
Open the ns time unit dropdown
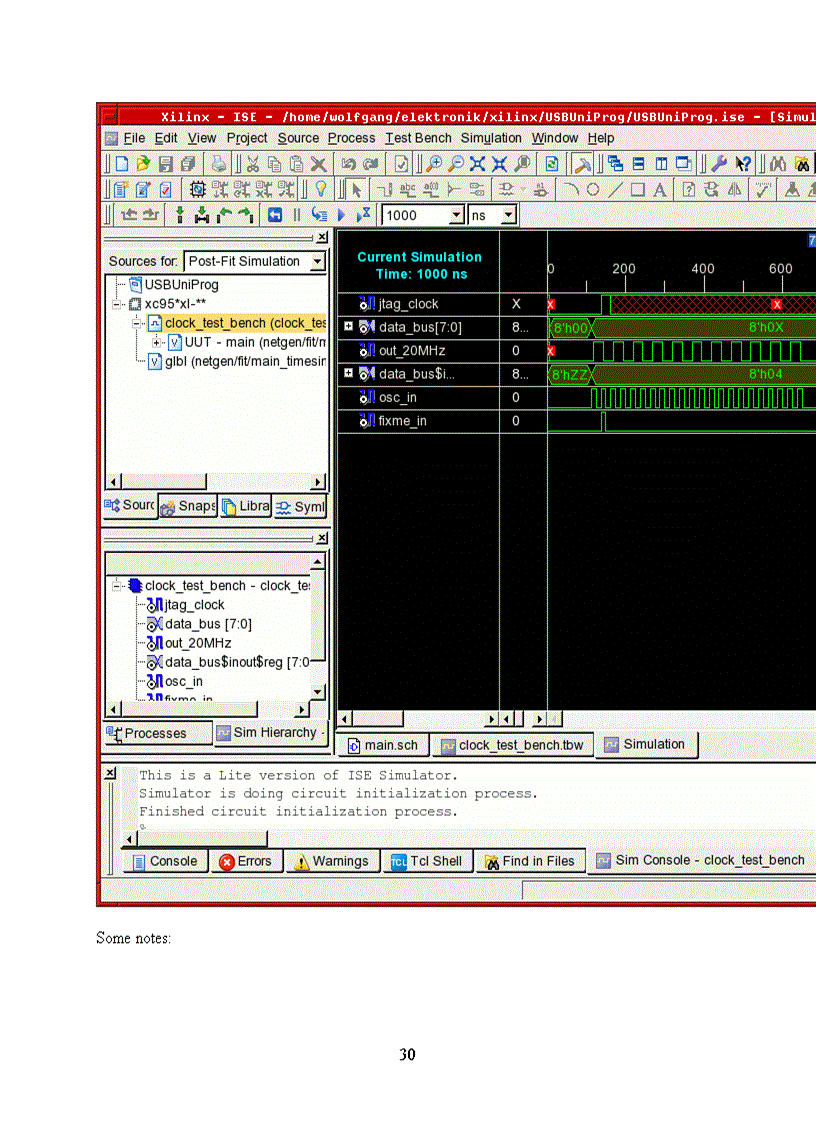point(507,215)
